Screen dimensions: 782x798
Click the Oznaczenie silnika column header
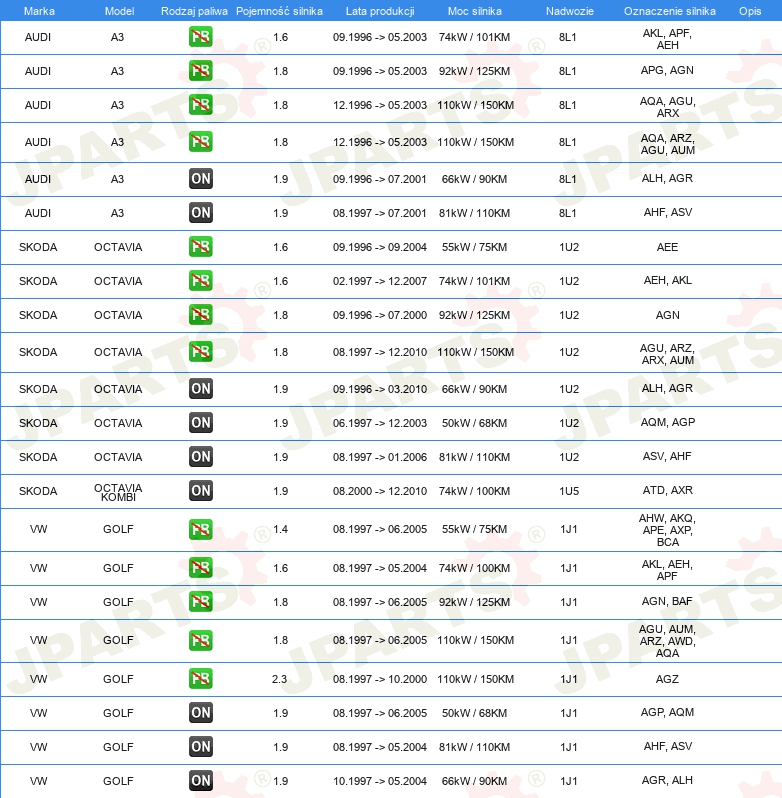[x=670, y=11]
